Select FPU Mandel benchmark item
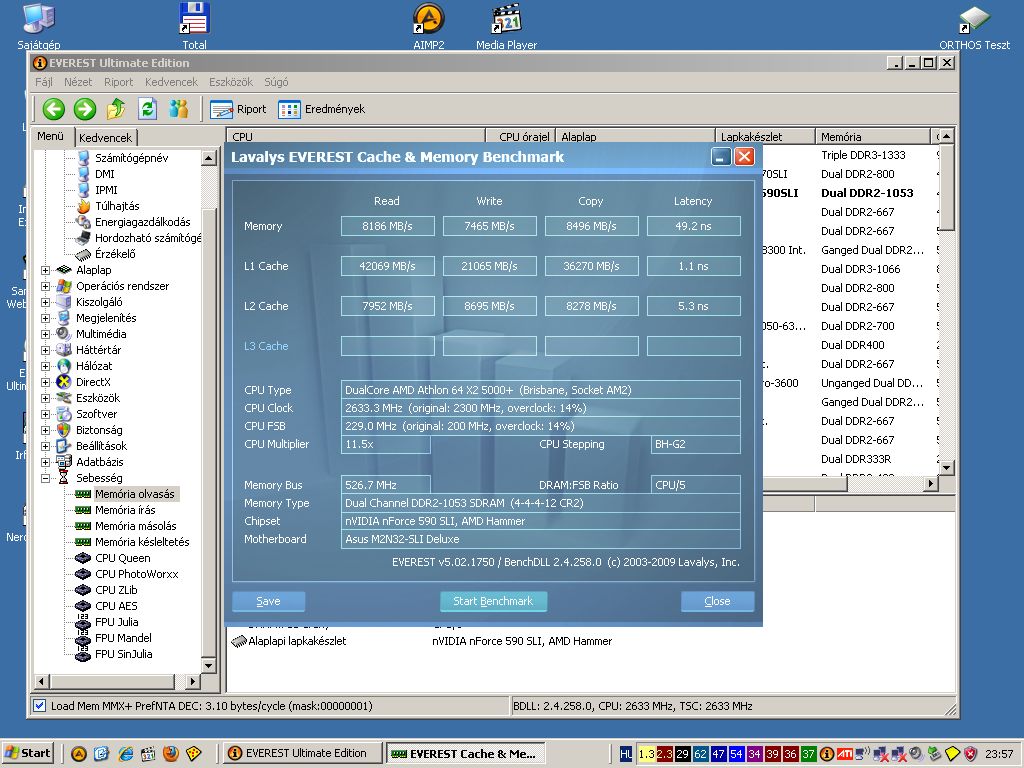Viewport: 1024px width, 768px height. point(114,638)
